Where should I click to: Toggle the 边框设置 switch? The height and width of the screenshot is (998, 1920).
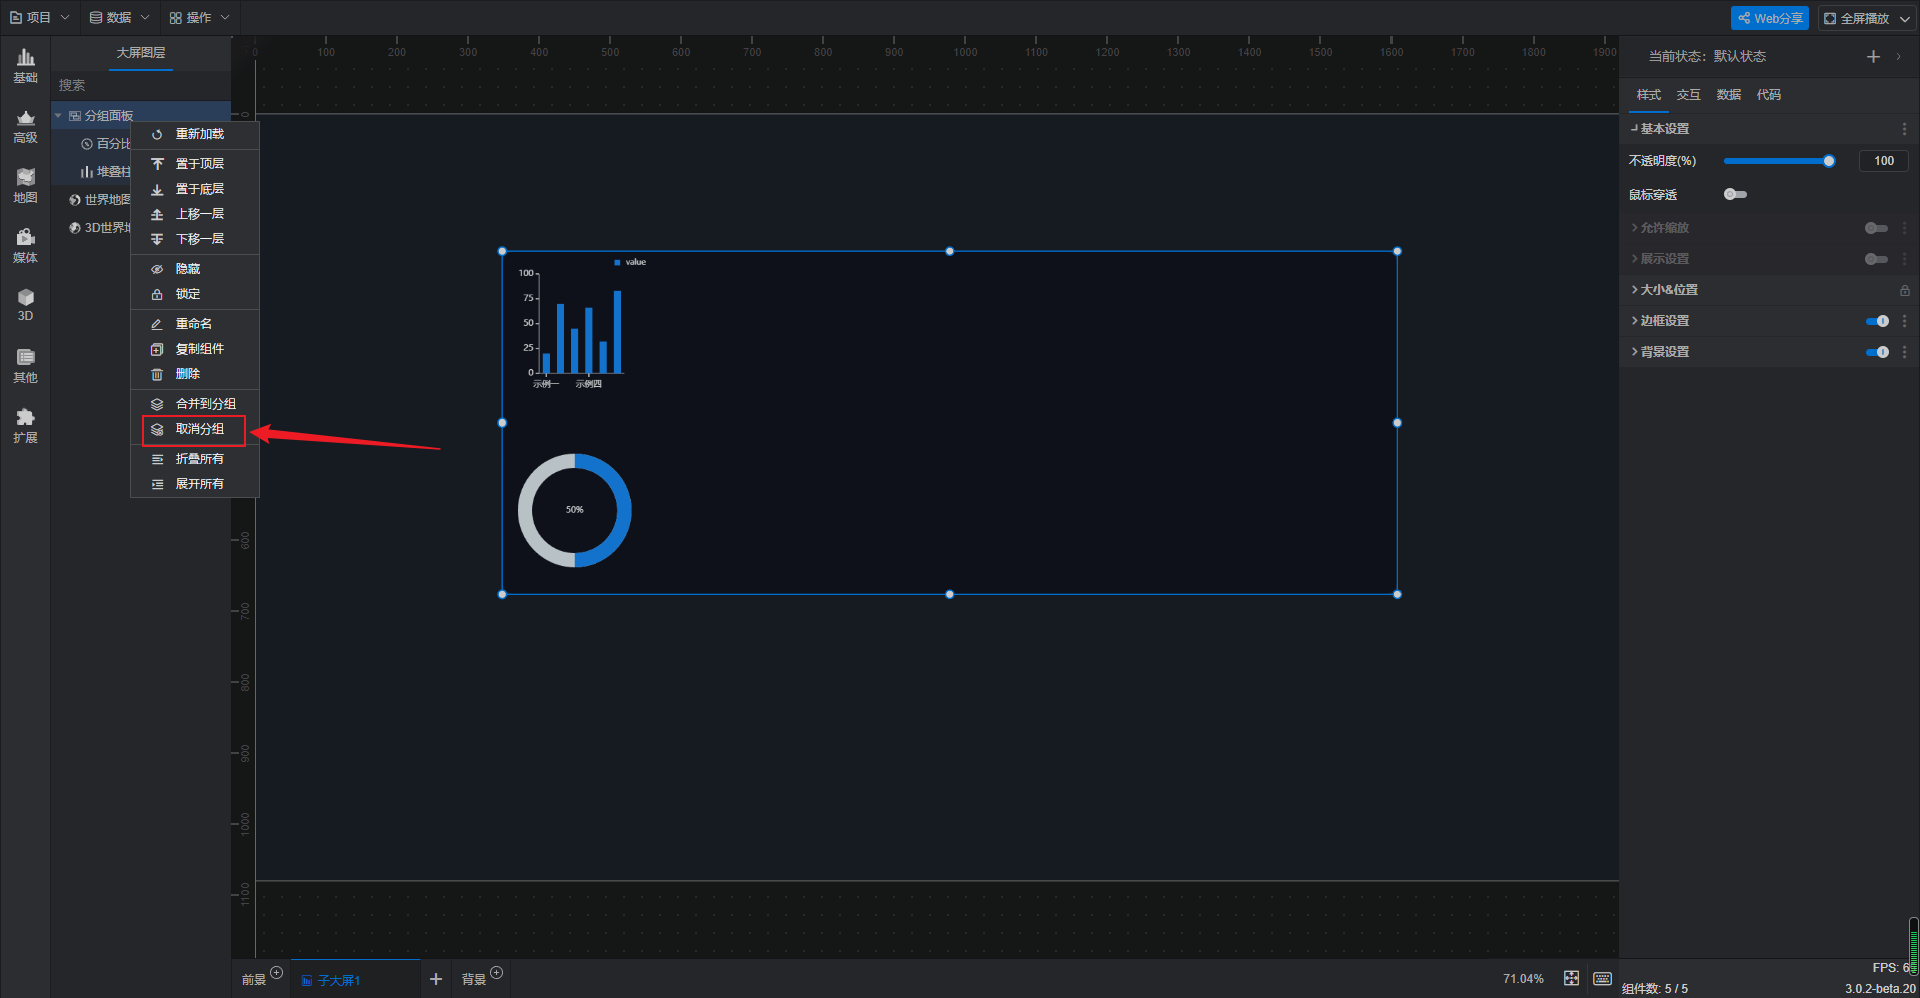click(x=1877, y=321)
